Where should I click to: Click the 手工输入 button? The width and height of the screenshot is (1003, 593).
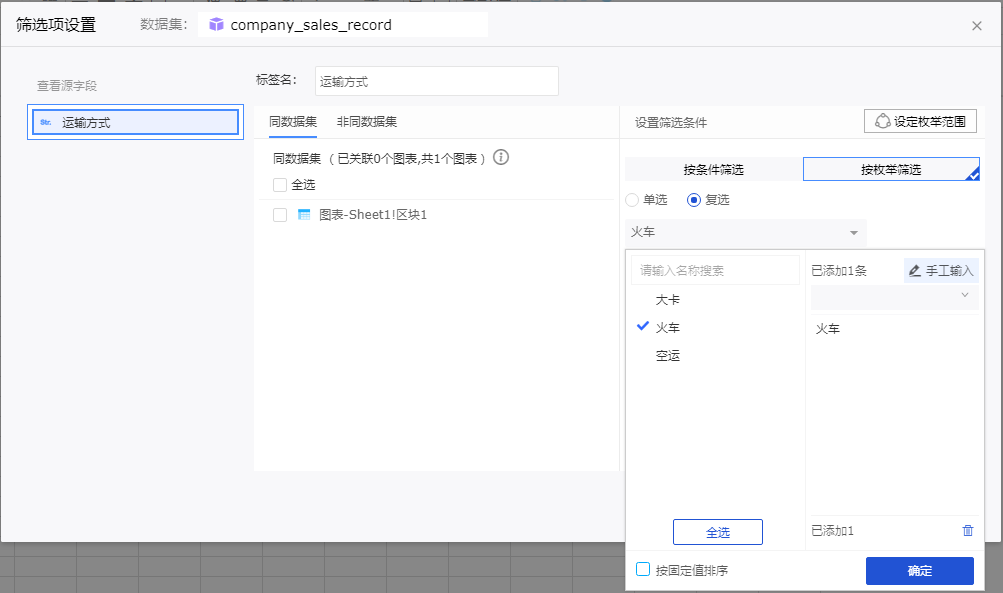pos(941,271)
